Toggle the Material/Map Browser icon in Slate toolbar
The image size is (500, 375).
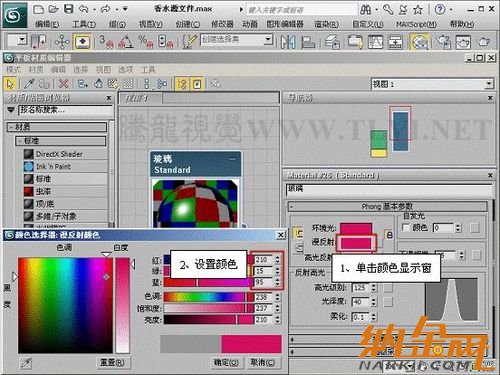tap(182, 84)
